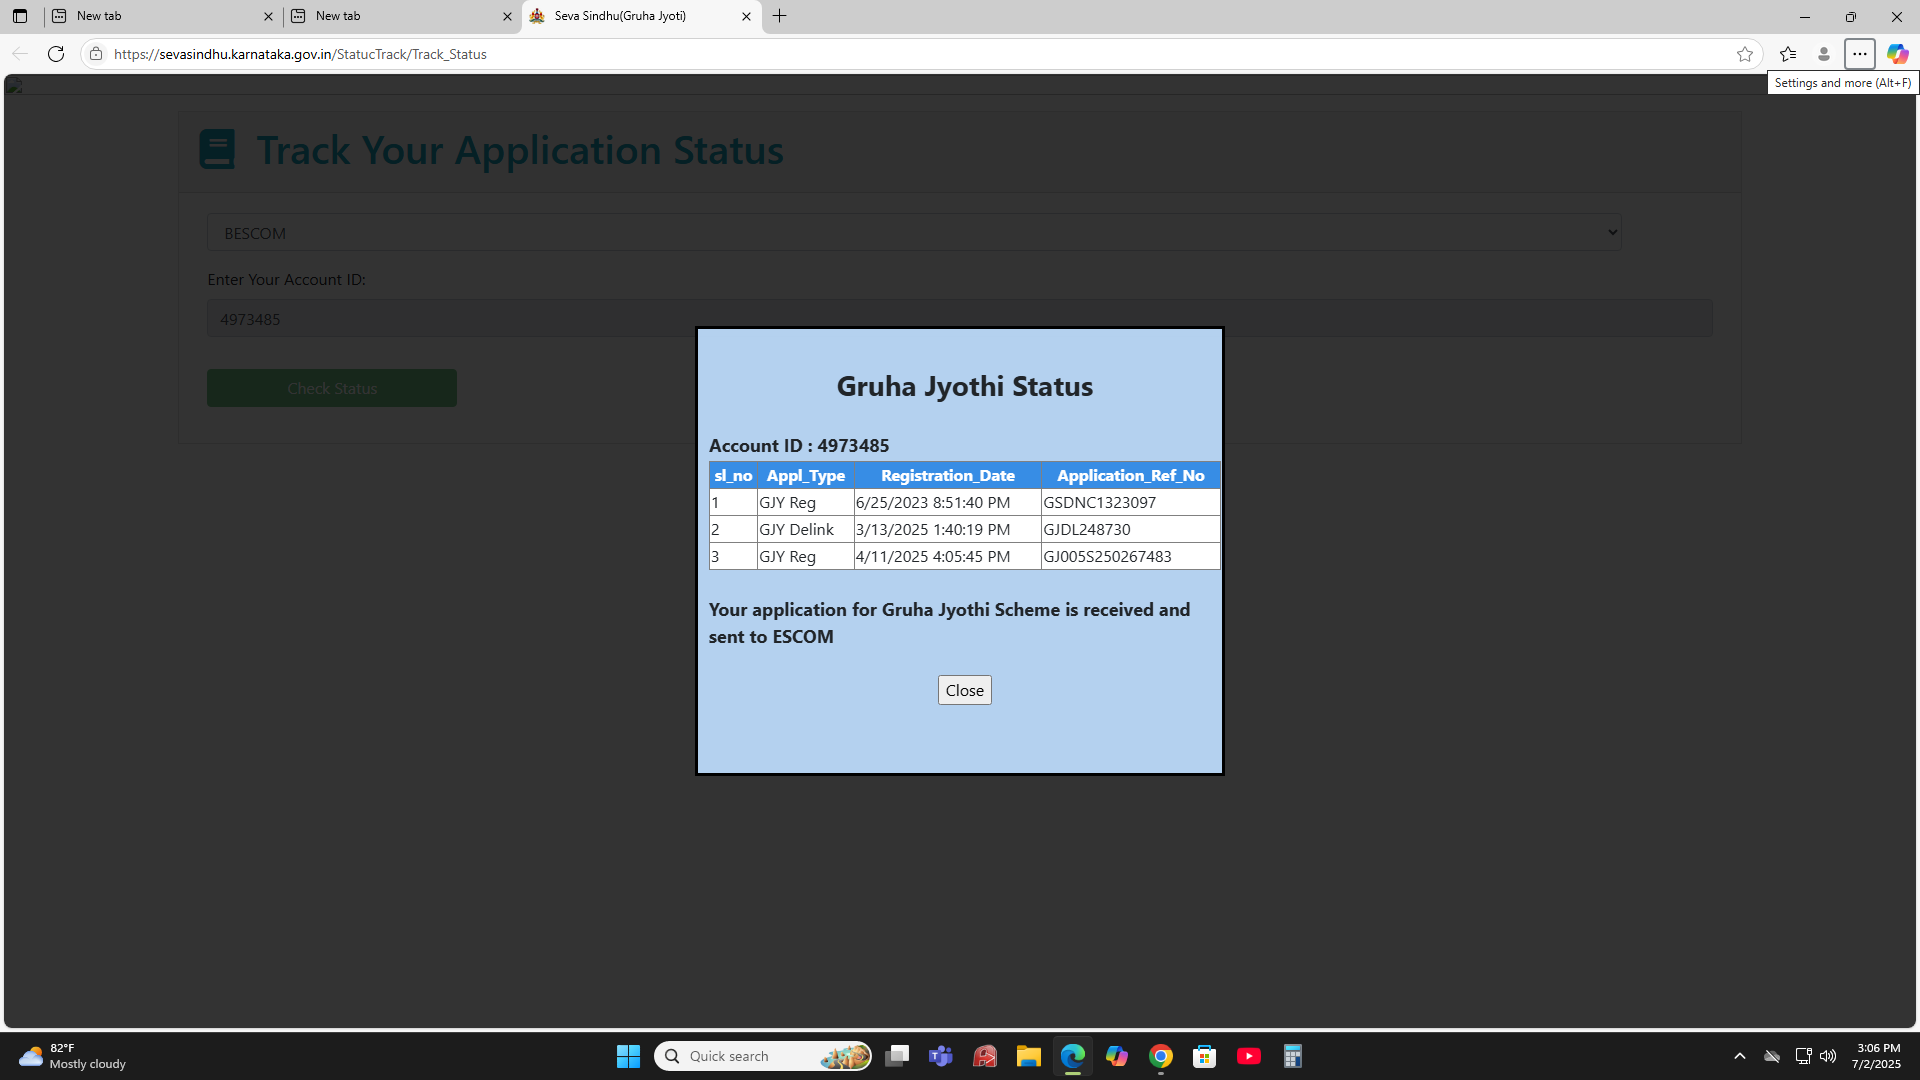This screenshot has height=1080, width=1920.
Task: Click the Registration_Date column header
Action: (x=948, y=475)
